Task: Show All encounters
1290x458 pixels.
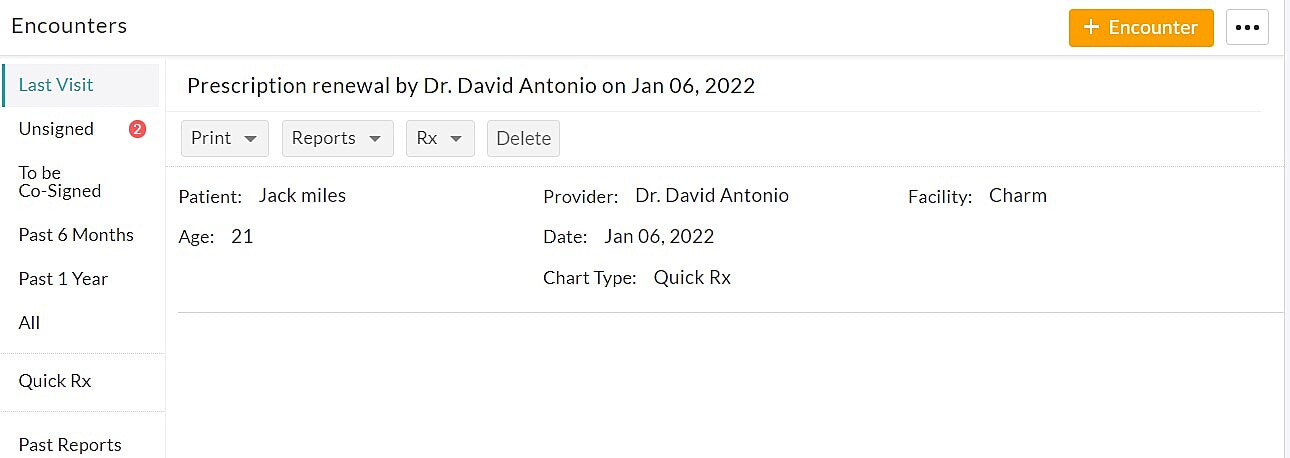Action: pyautogui.click(x=30, y=323)
